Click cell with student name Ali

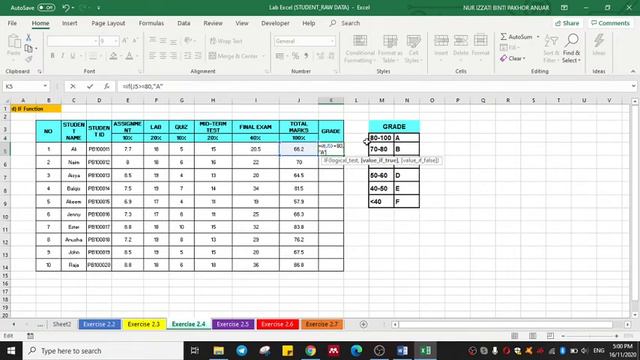pos(73,149)
